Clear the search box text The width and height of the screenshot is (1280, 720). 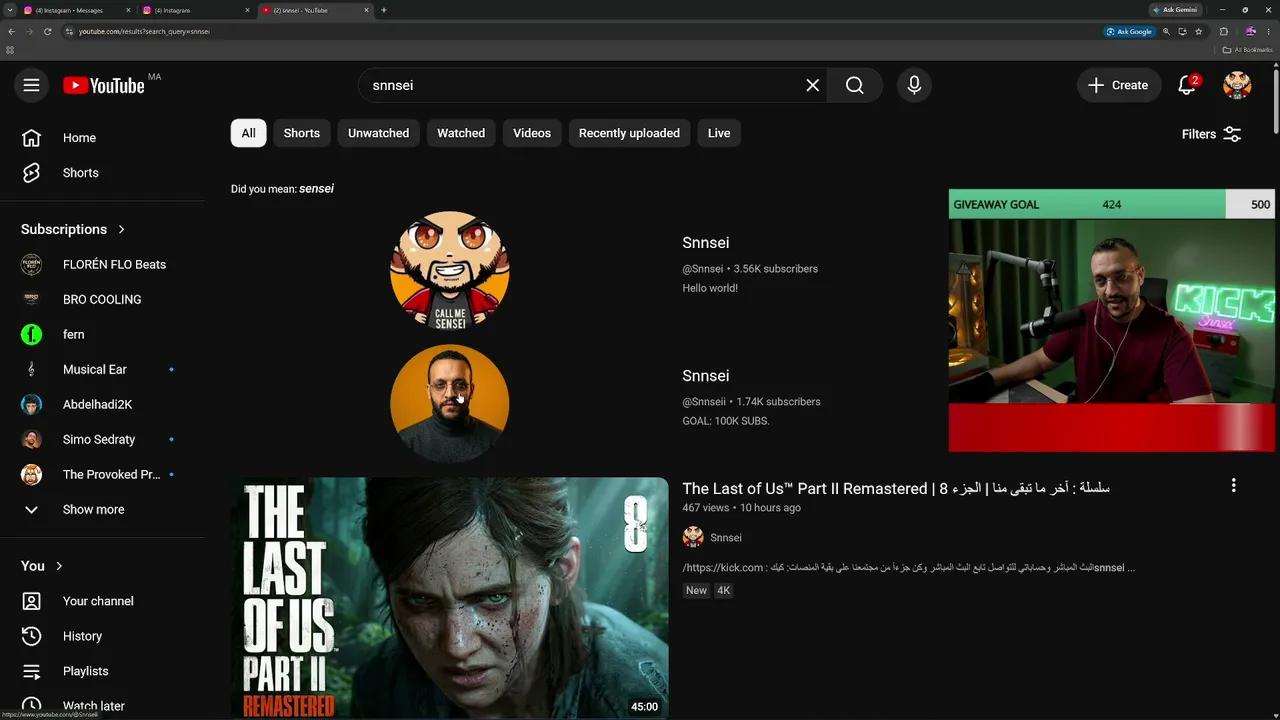[813, 85]
